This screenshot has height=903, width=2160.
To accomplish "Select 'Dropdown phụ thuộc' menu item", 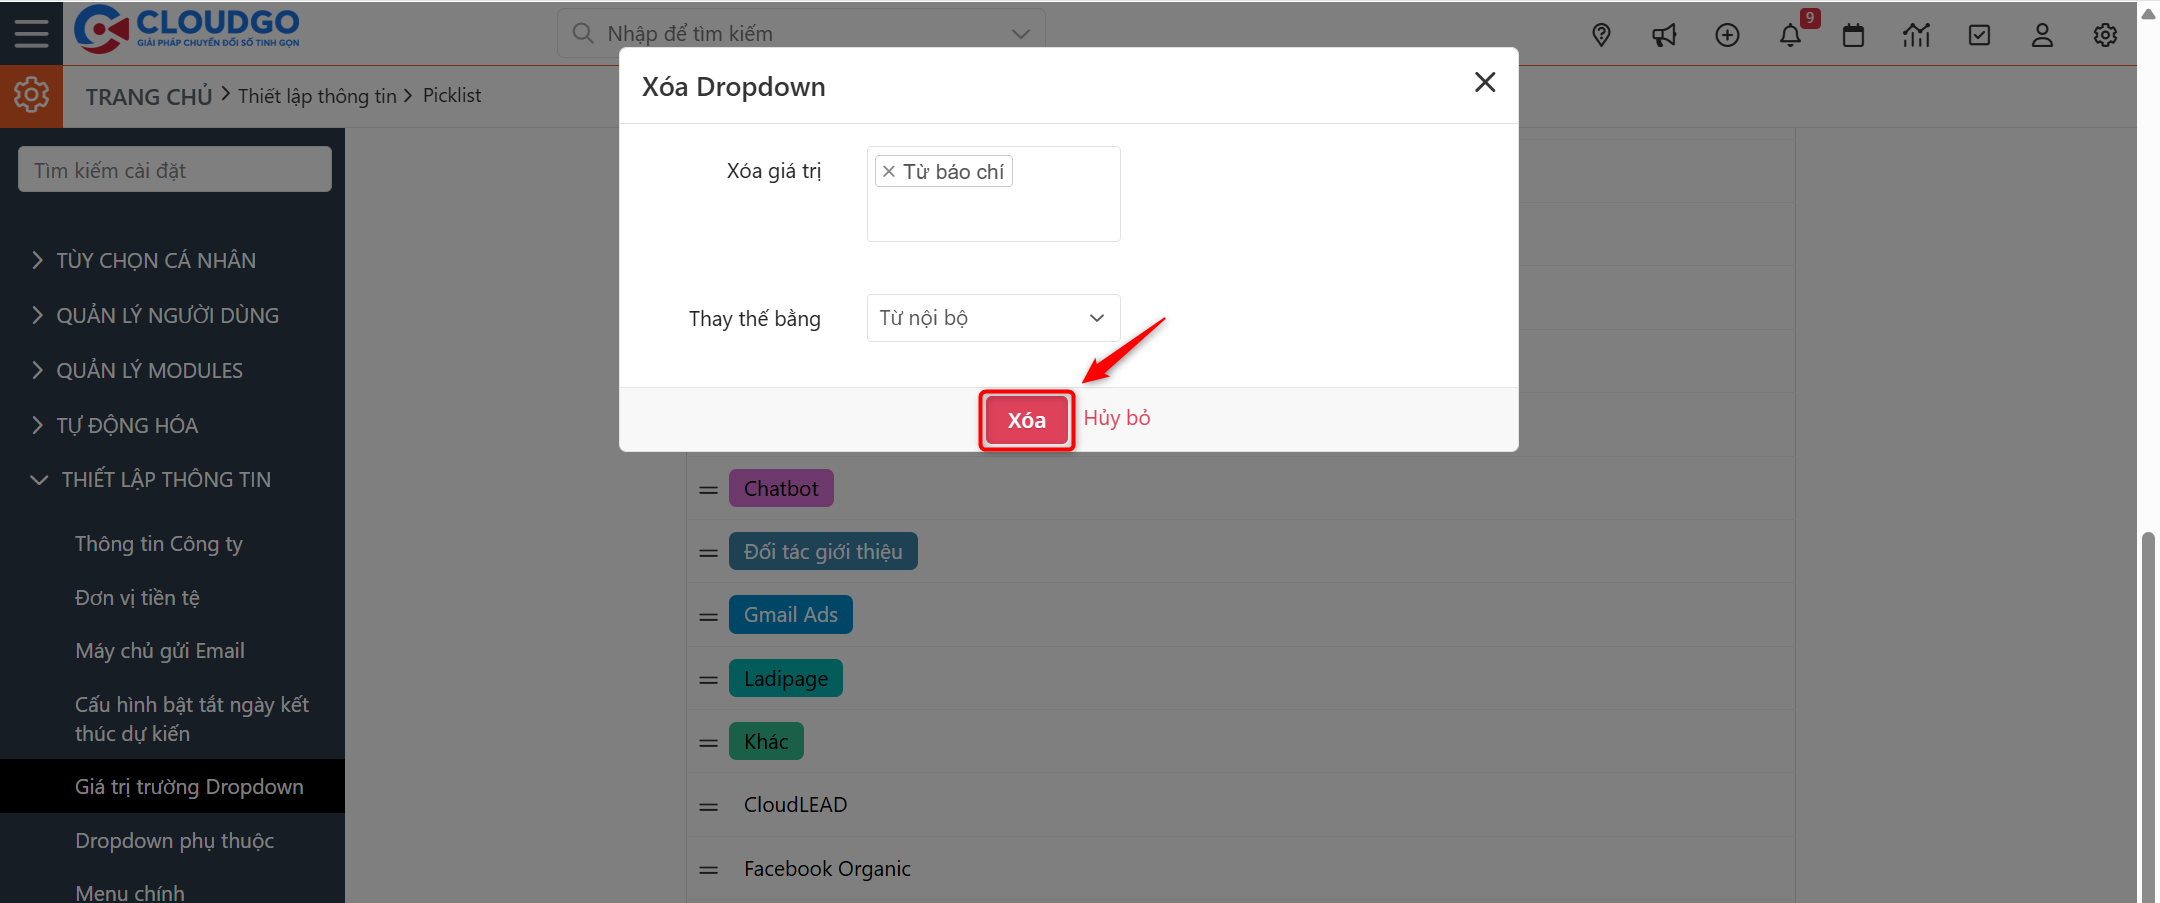I will point(174,841).
